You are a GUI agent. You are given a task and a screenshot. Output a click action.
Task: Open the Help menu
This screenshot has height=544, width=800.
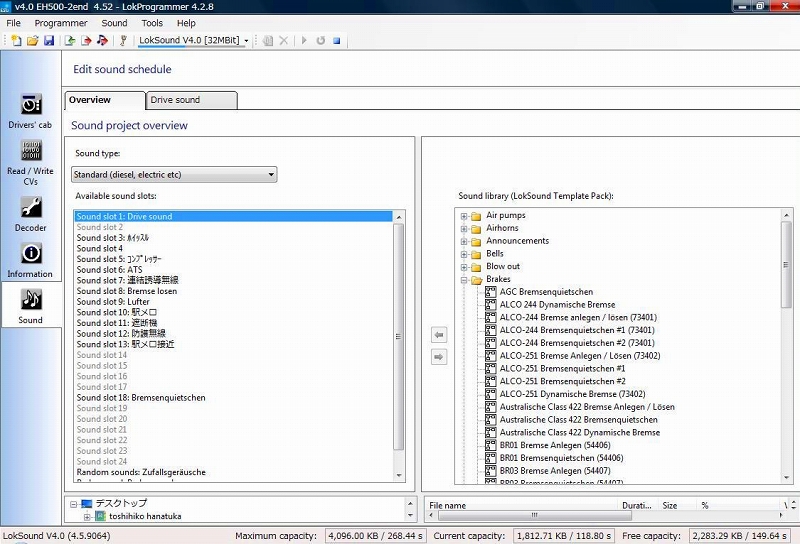pos(186,23)
